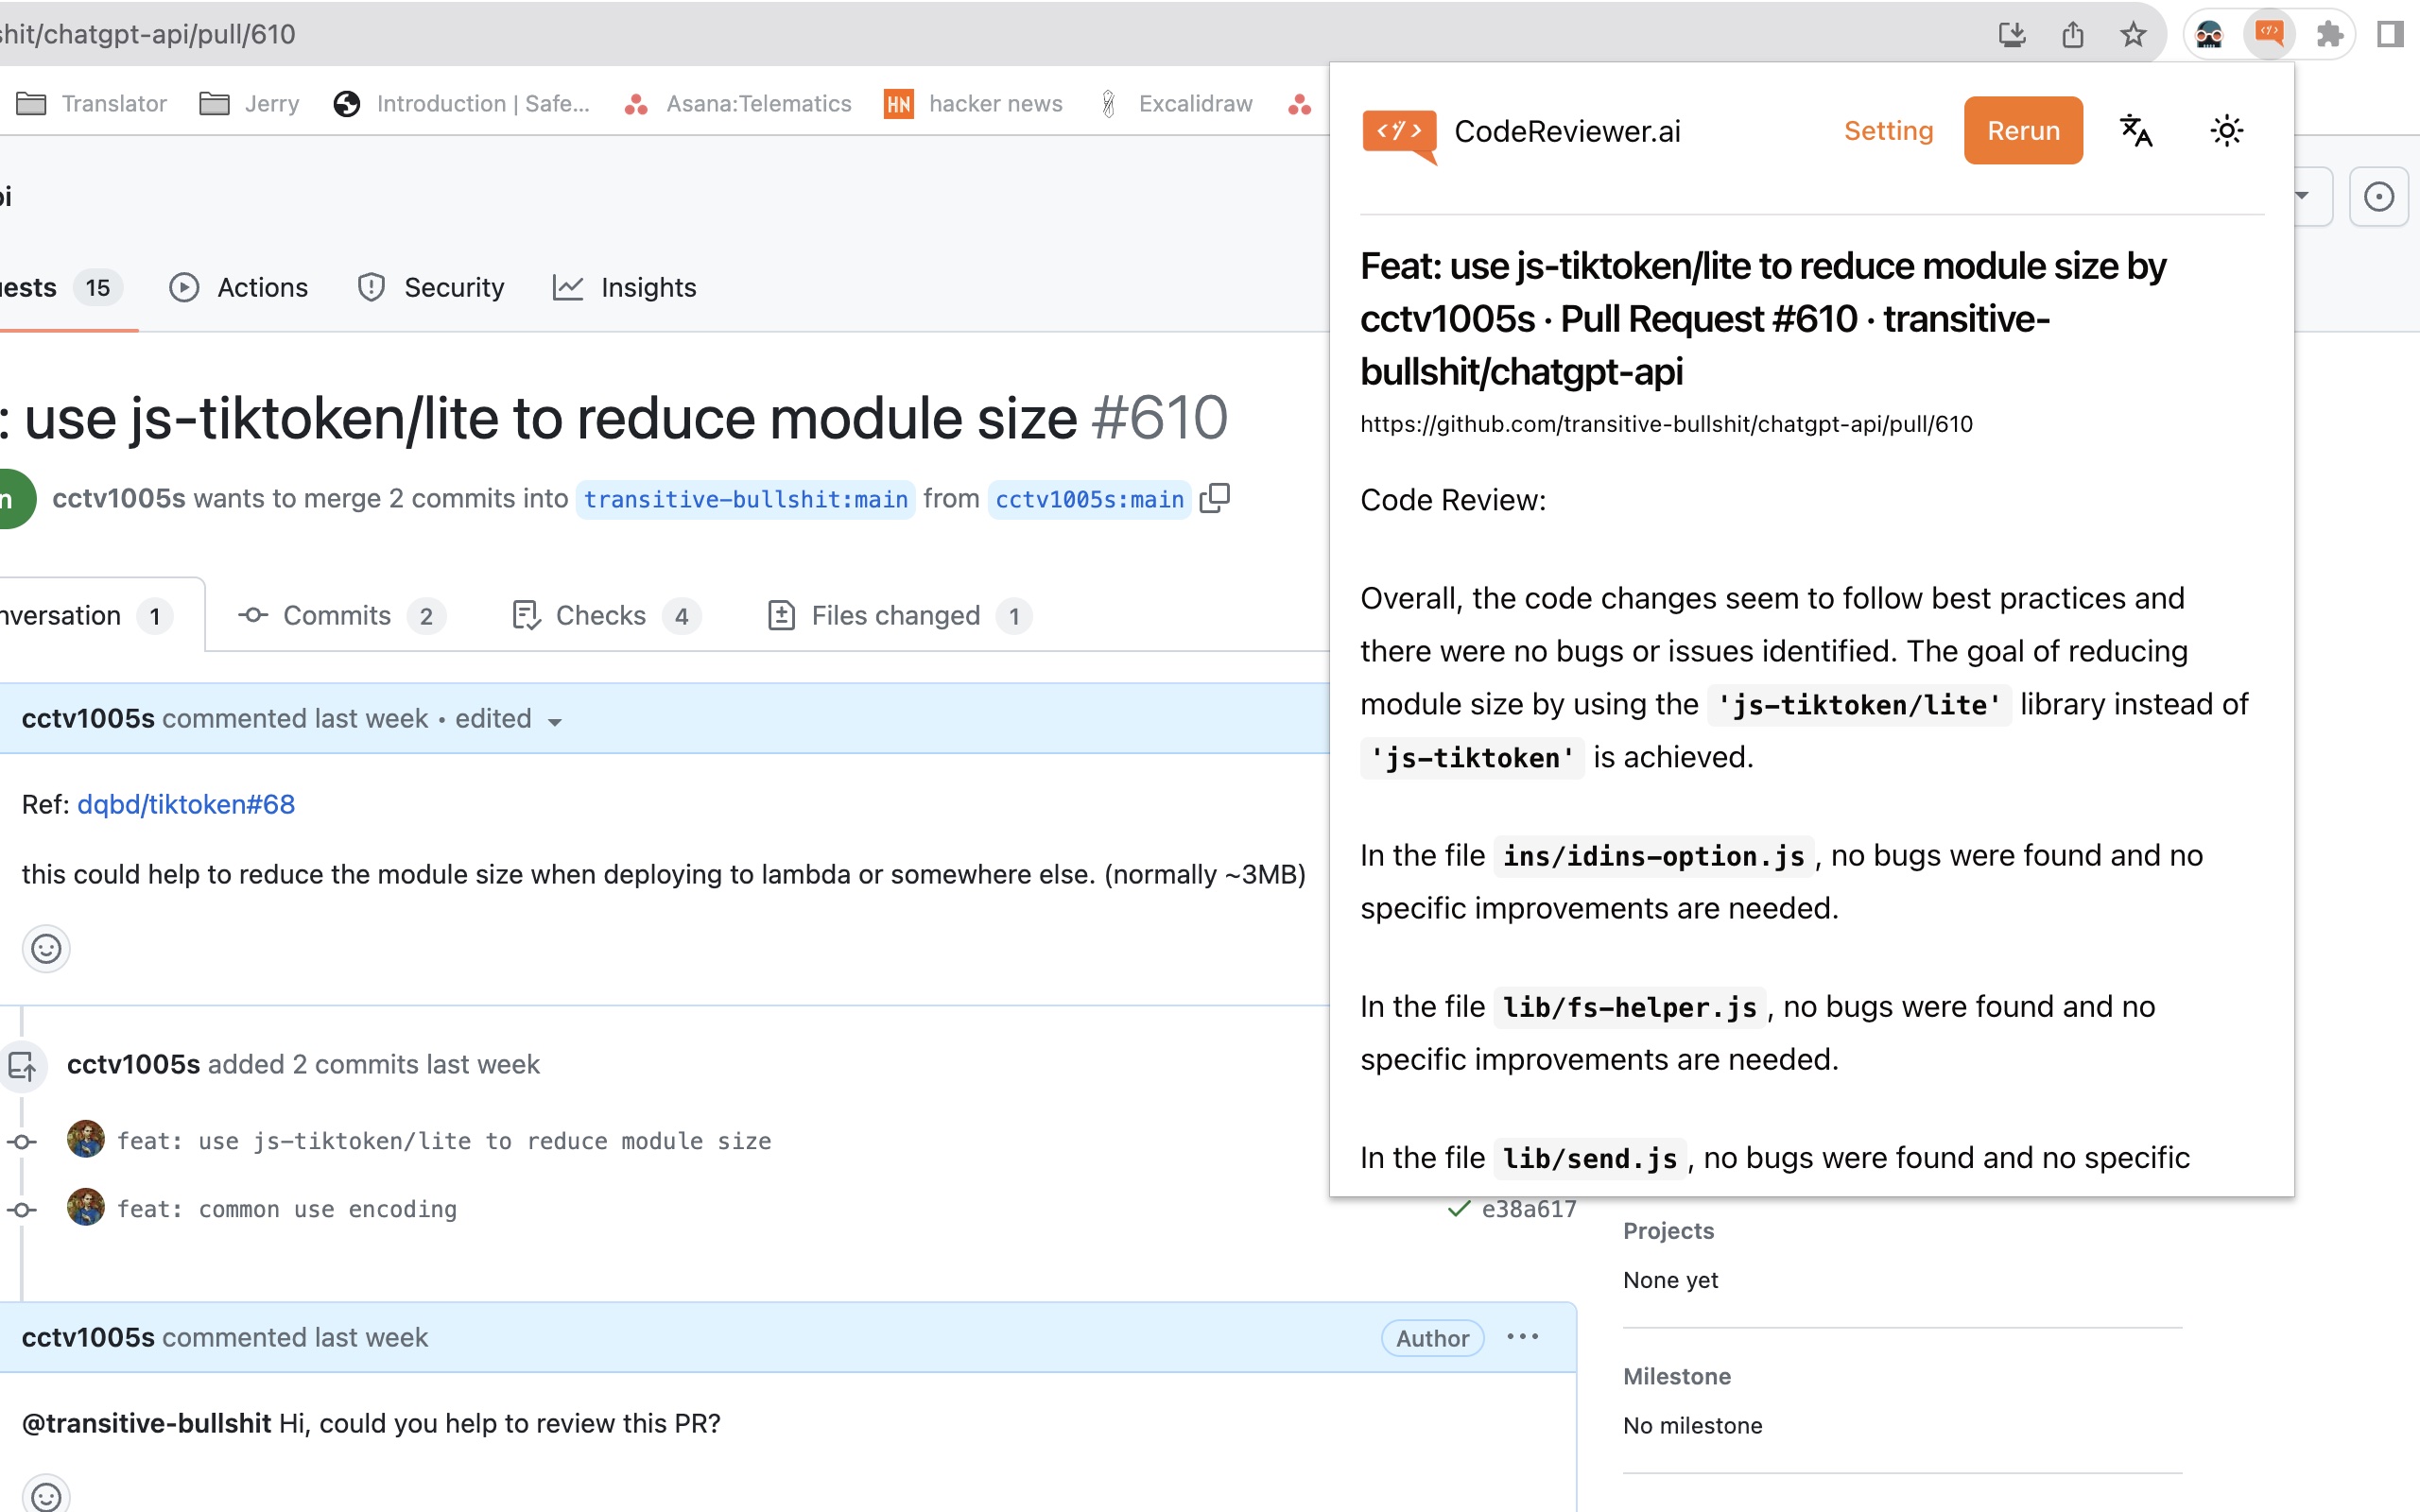Click the install/download icon in address bar
Viewport: 2420px width, 1512px height.
click(2011, 34)
